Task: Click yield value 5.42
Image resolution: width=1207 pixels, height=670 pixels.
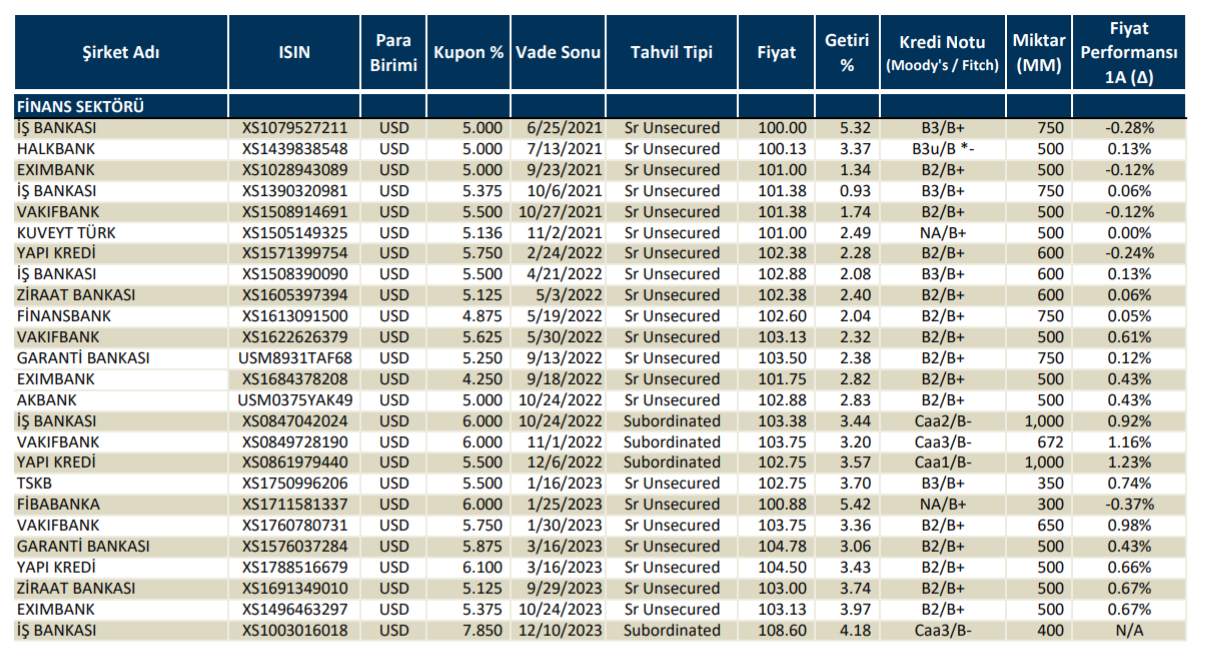Action: (x=856, y=505)
